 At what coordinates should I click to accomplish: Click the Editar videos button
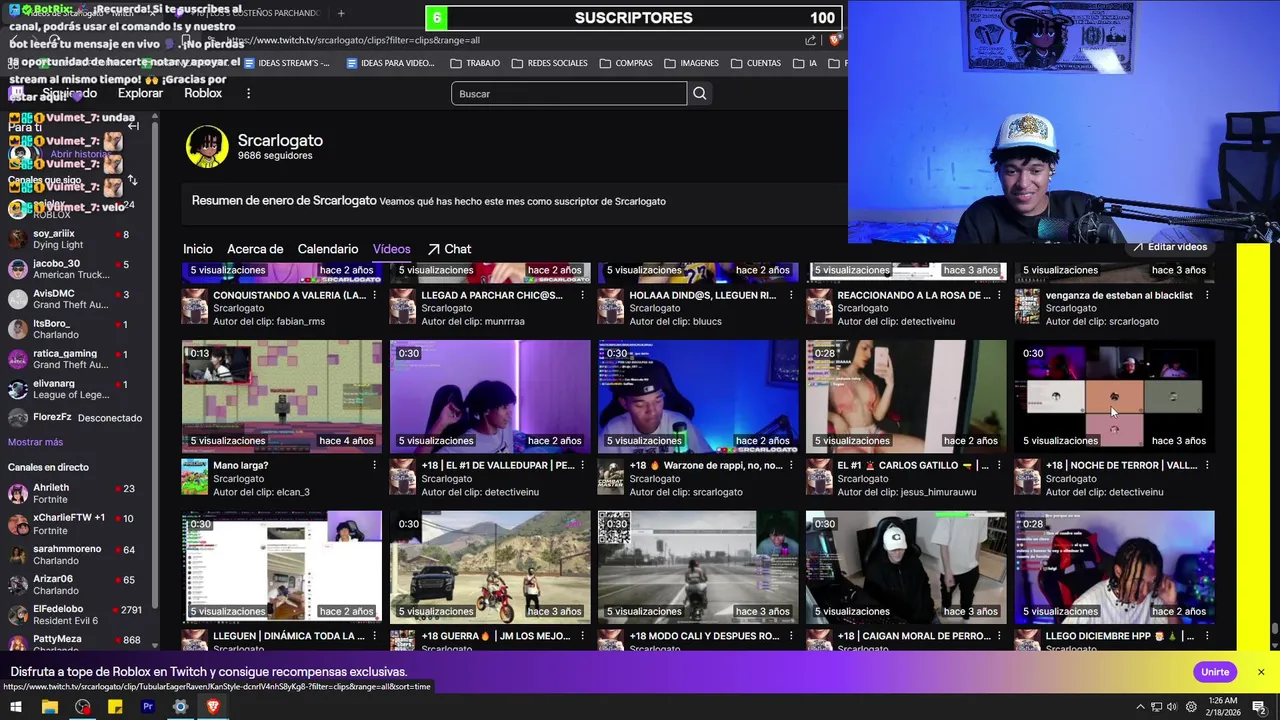1170,247
